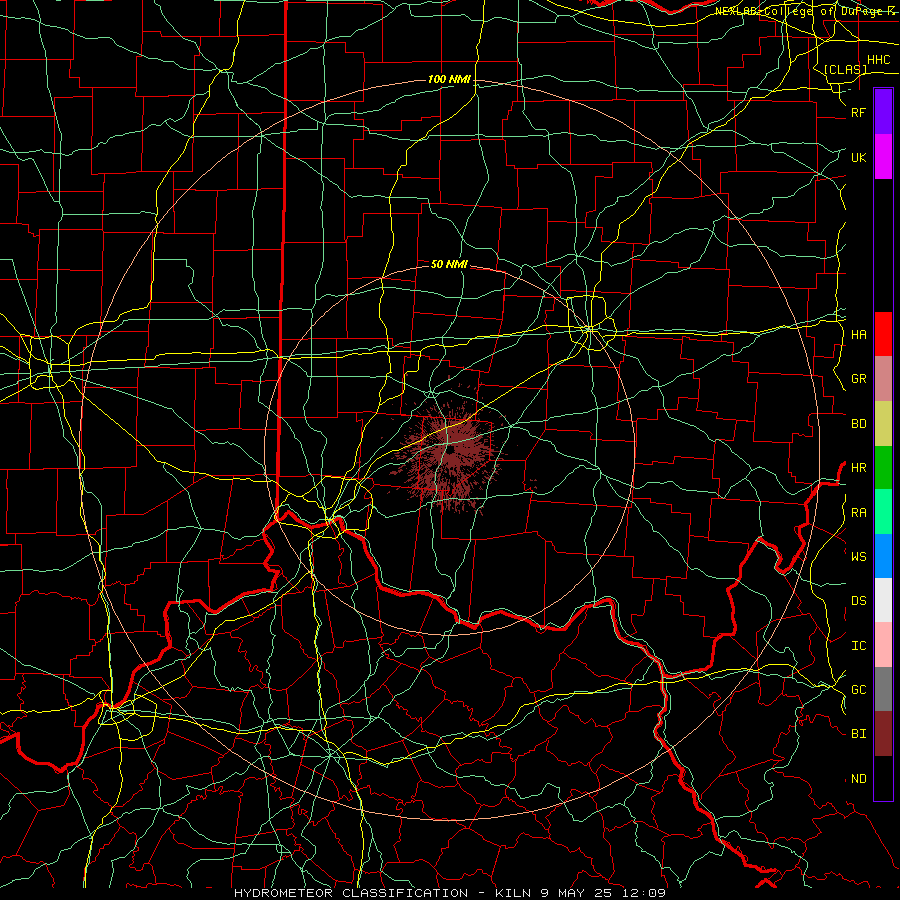Pick the light green RA swatch
Screen dimensions: 900x900
coord(883,512)
